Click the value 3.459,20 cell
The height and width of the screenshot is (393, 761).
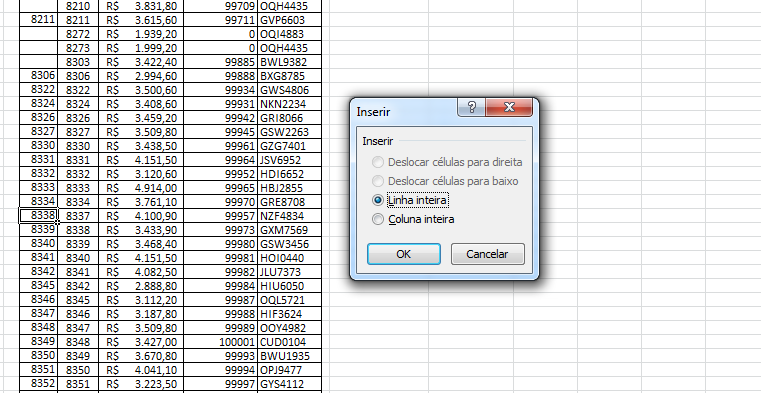tap(141, 118)
